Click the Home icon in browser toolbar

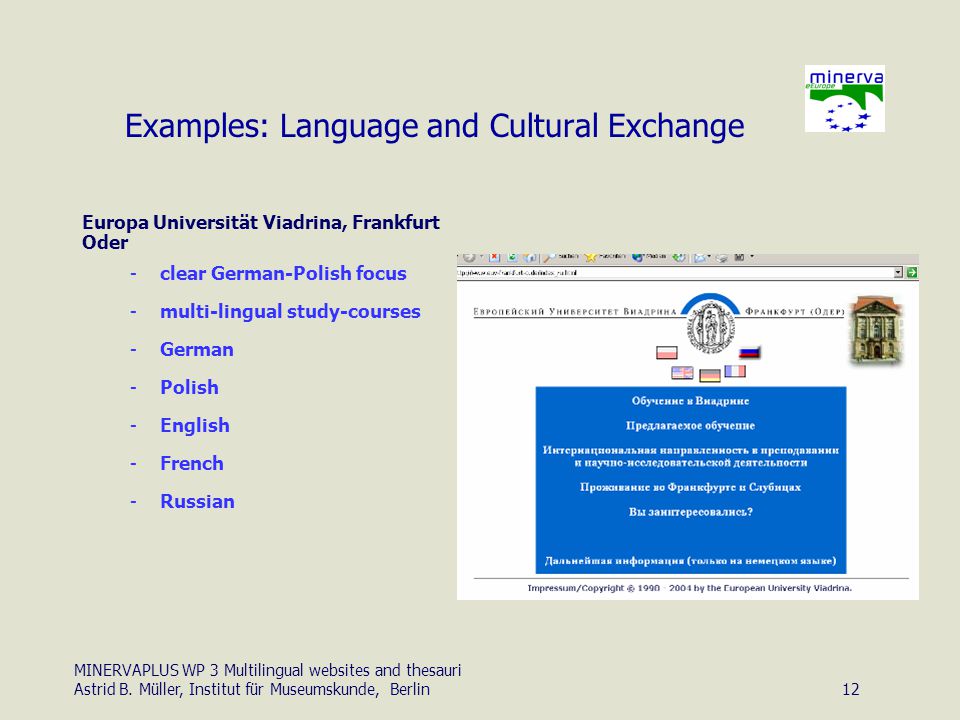[530, 258]
